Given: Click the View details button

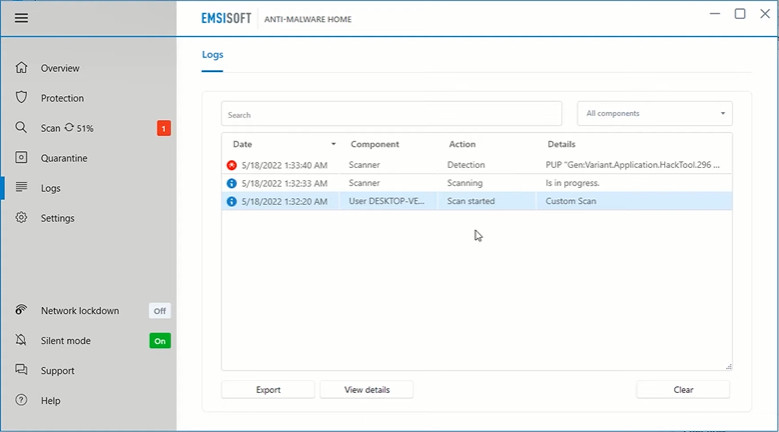Looking at the screenshot, I should click(x=367, y=390).
